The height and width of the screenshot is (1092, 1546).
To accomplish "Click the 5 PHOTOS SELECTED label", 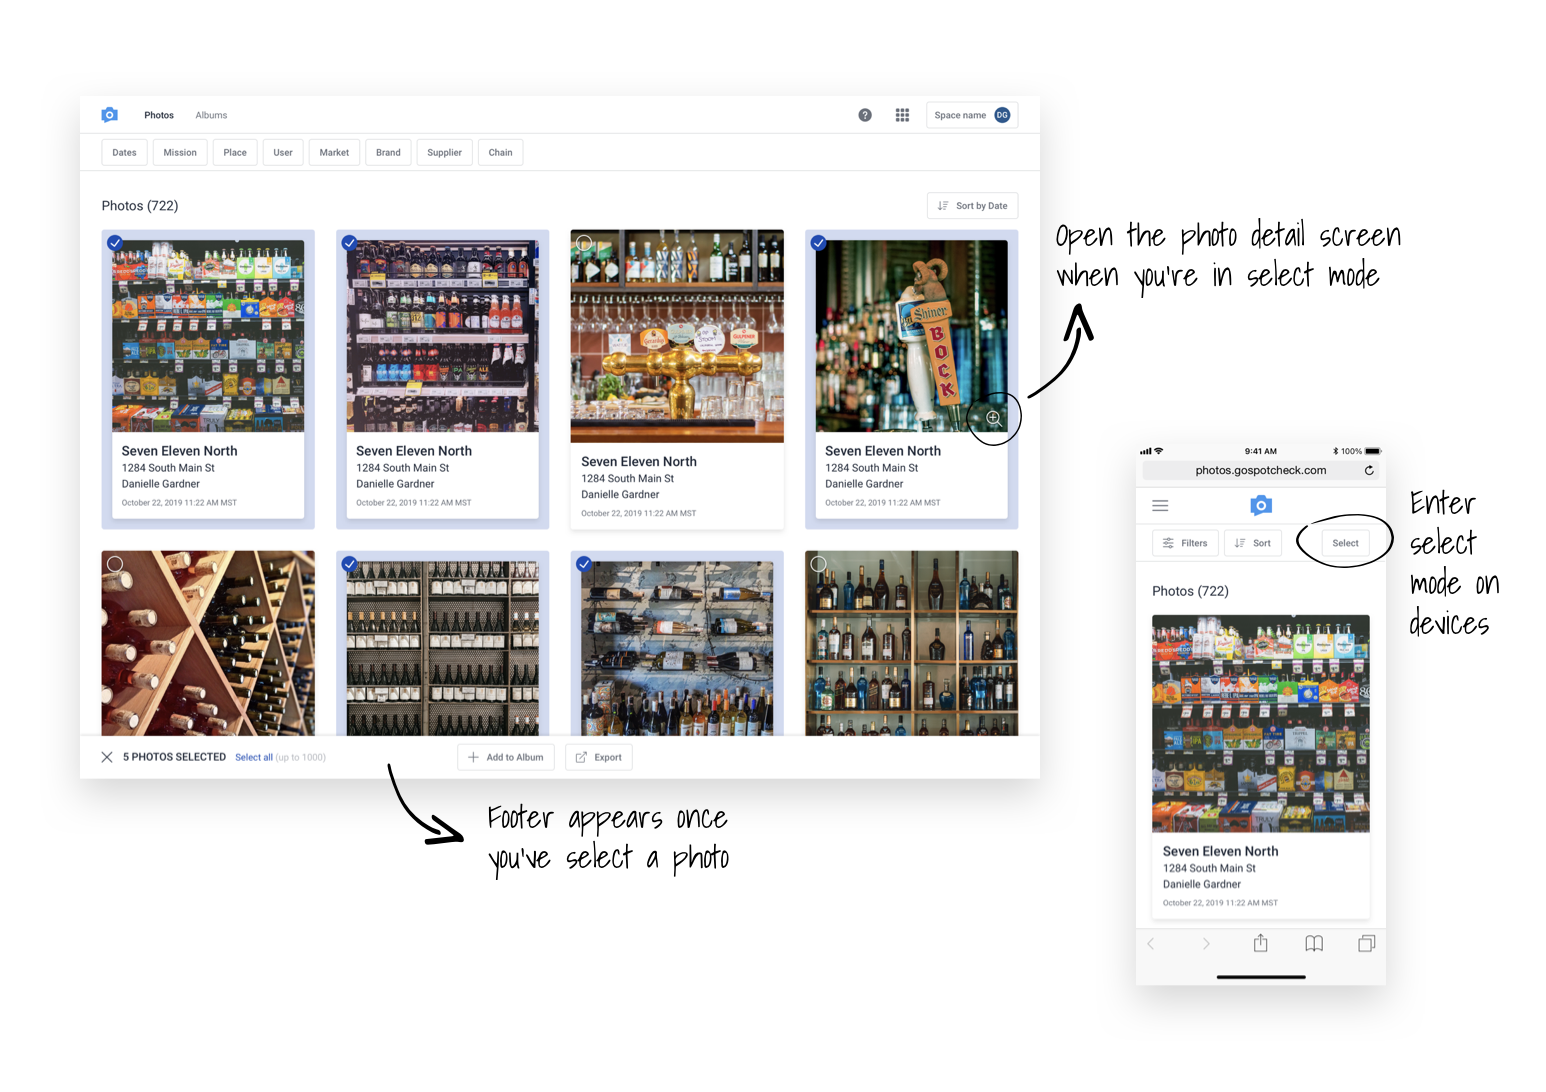I will pyautogui.click(x=174, y=757).
